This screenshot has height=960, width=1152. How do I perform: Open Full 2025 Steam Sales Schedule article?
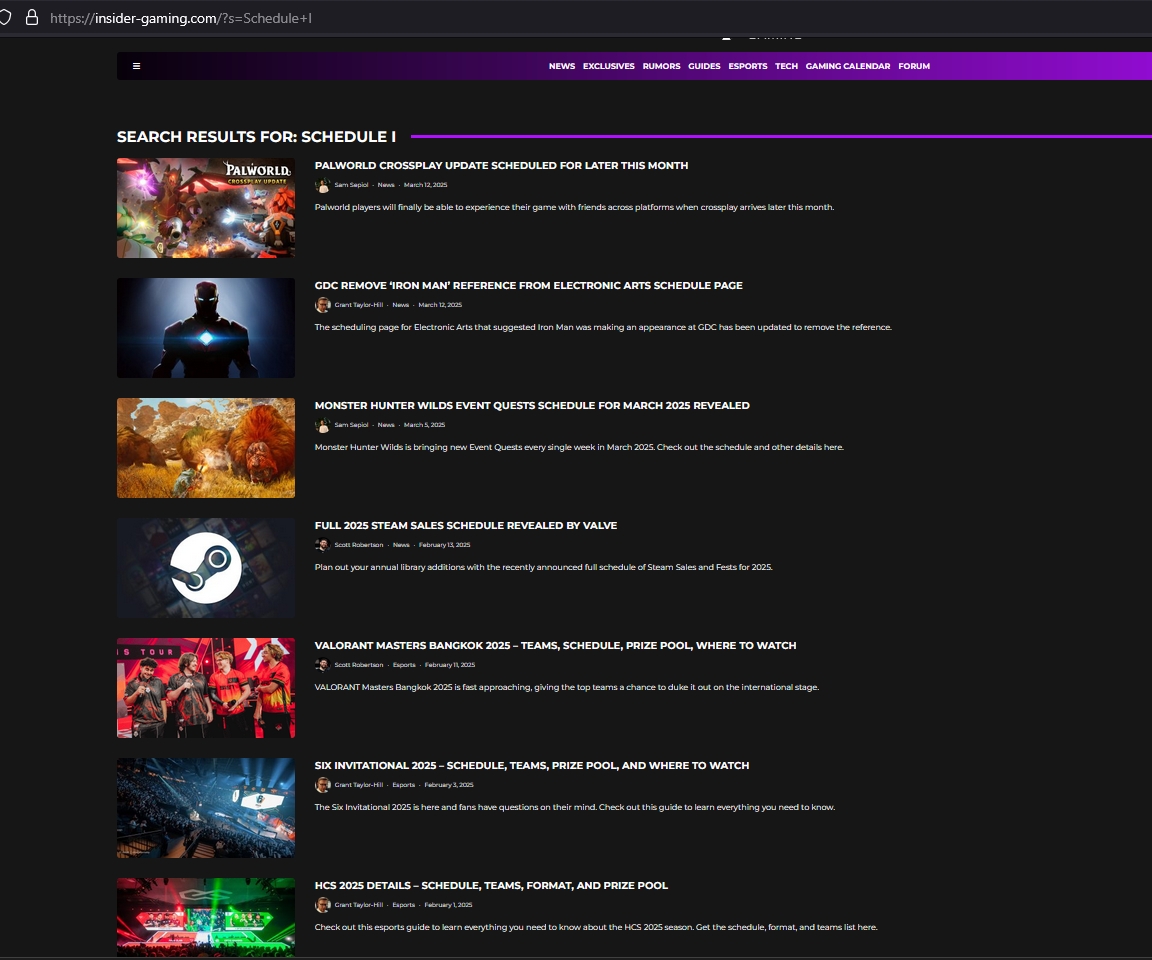[466, 525]
